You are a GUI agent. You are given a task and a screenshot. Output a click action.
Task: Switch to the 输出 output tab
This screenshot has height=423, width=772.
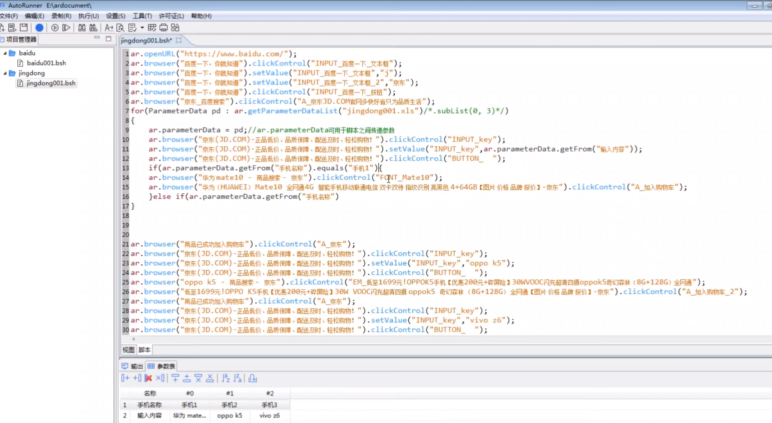coord(134,366)
